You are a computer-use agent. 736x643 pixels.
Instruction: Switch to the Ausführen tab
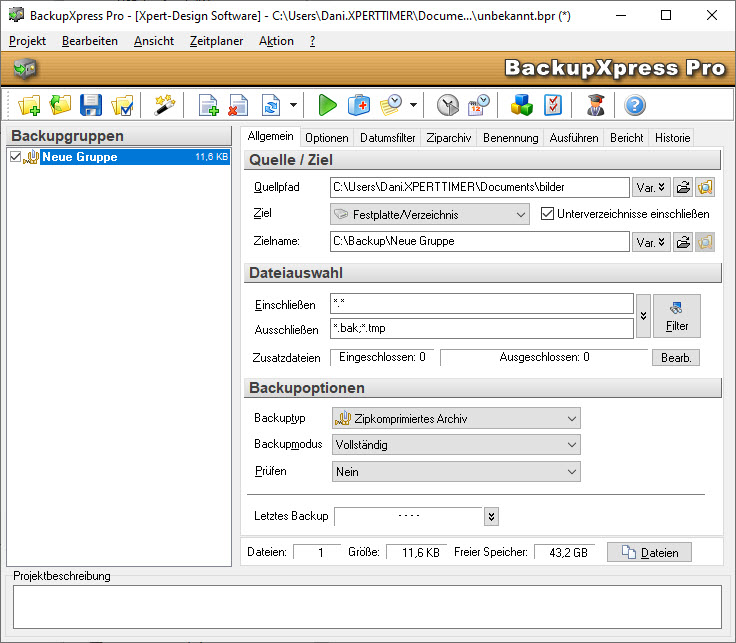point(574,138)
